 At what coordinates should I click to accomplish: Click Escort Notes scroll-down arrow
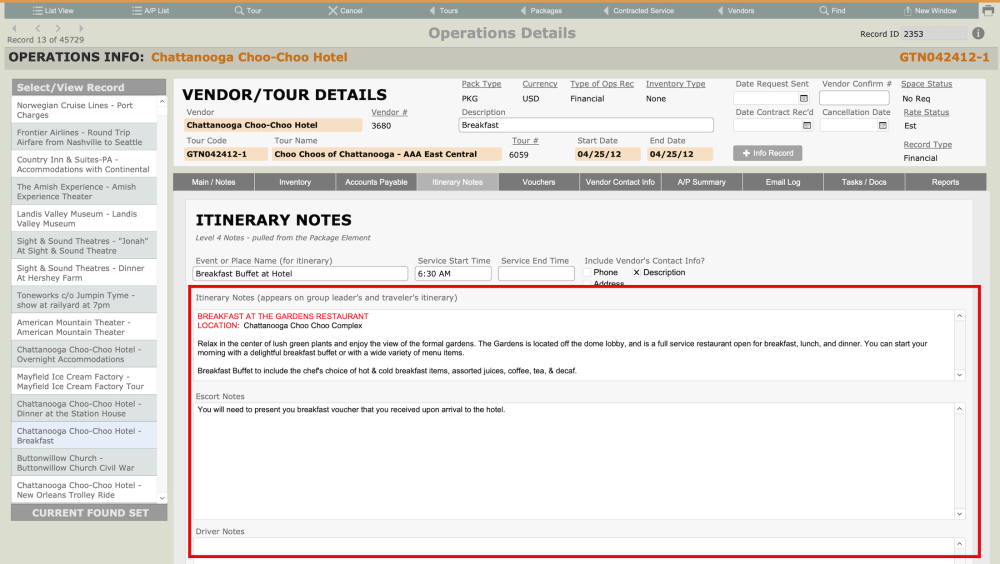(x=959, y=514)
